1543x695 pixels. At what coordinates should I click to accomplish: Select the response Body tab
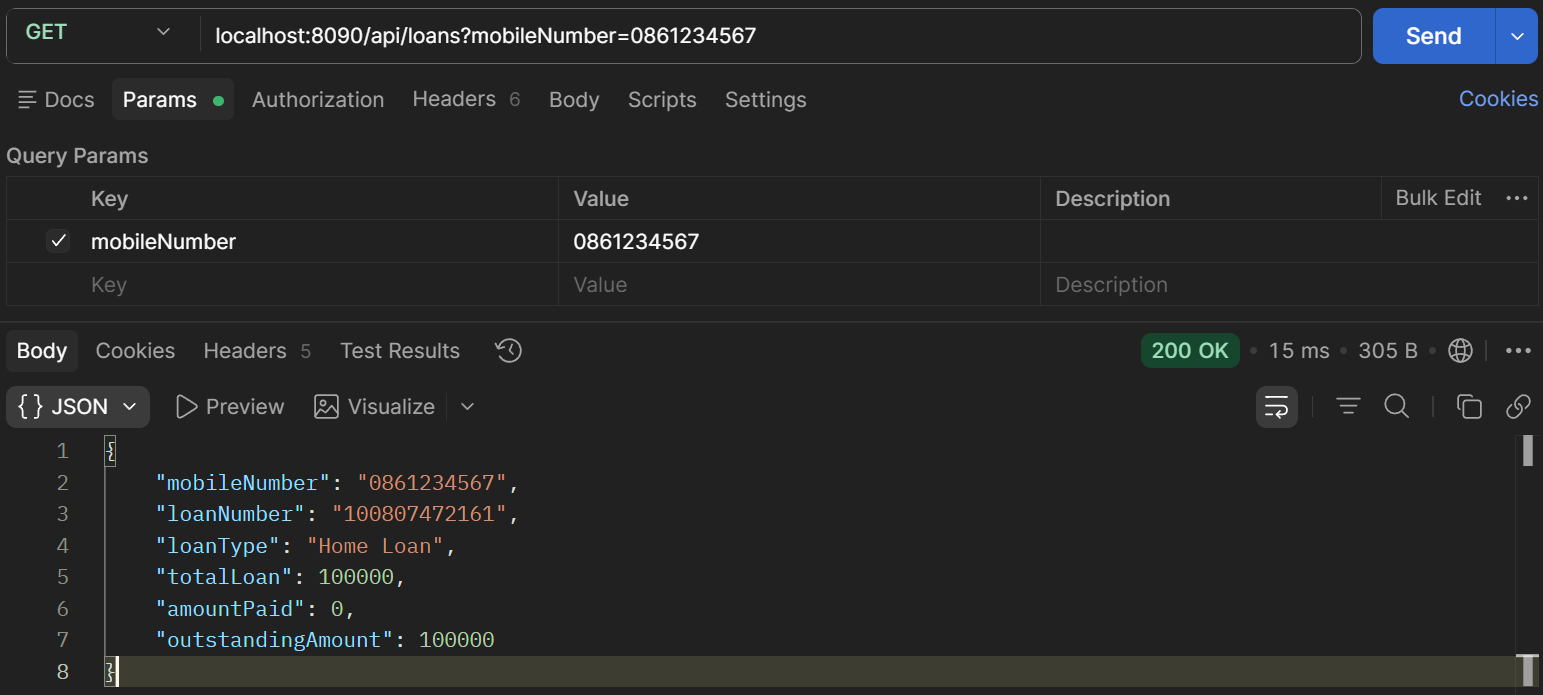click(42, 351)
